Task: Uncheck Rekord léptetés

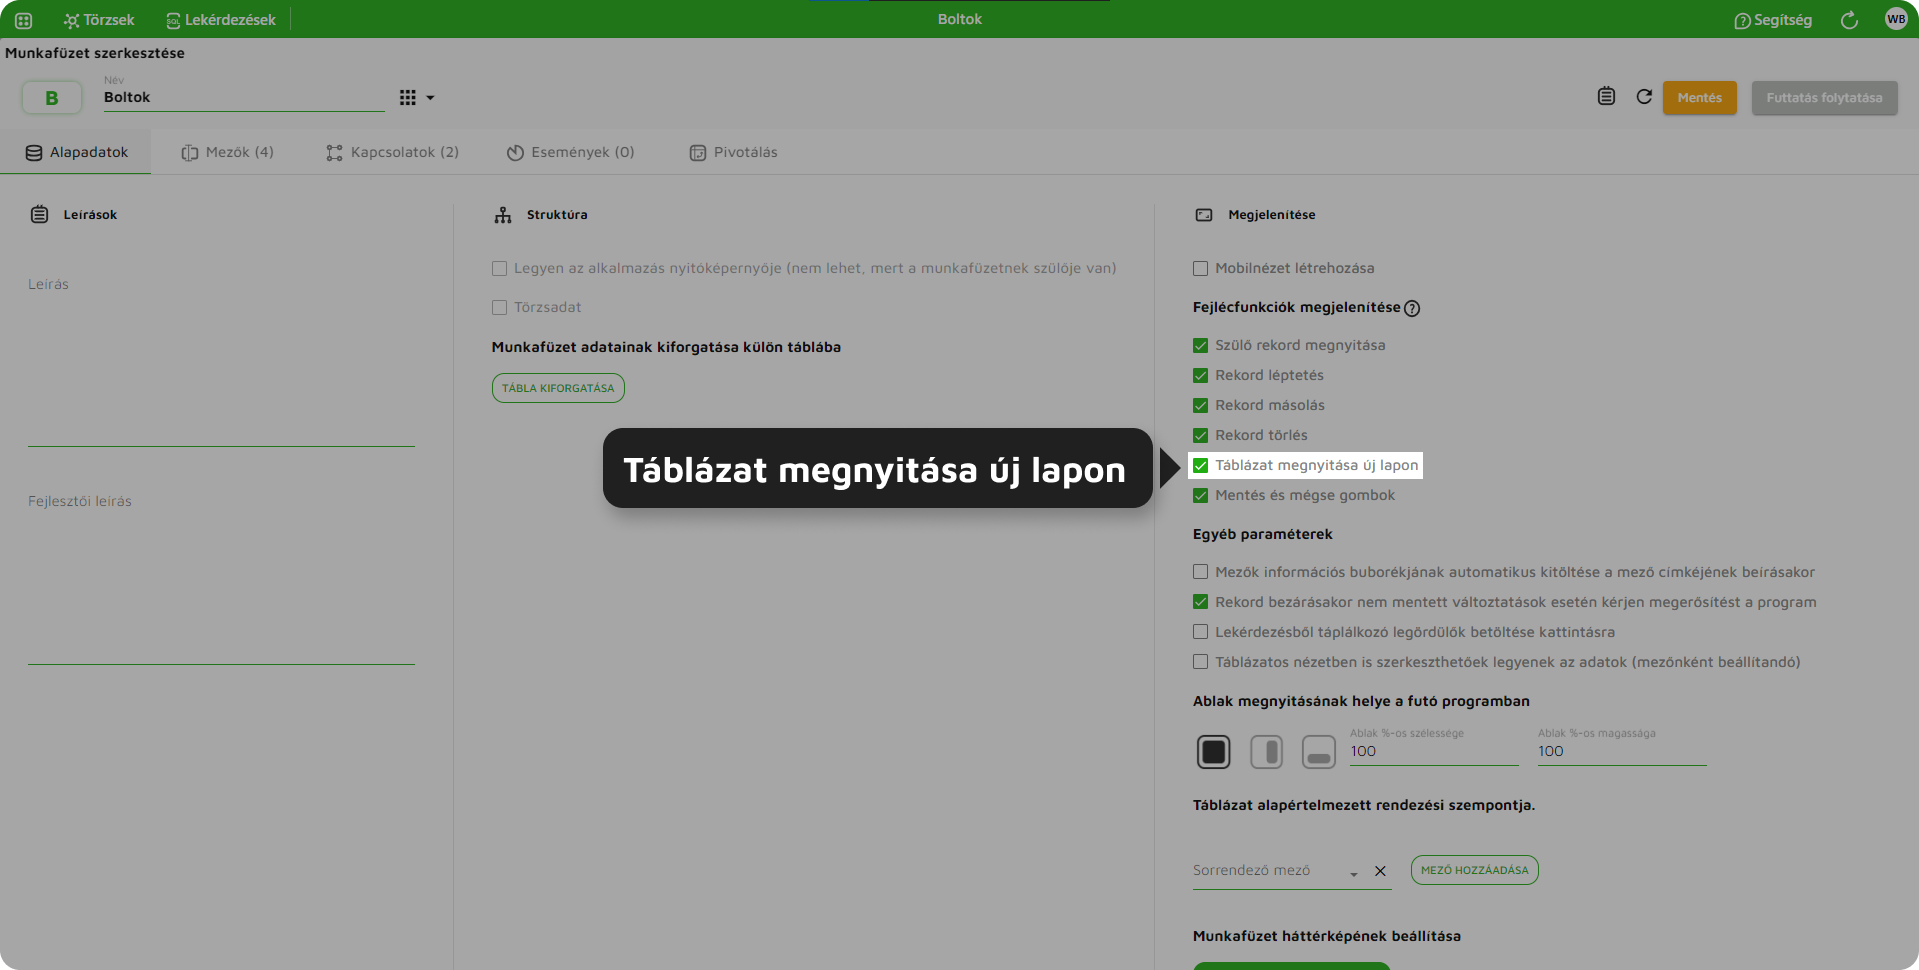Action: click(1200, 375)
